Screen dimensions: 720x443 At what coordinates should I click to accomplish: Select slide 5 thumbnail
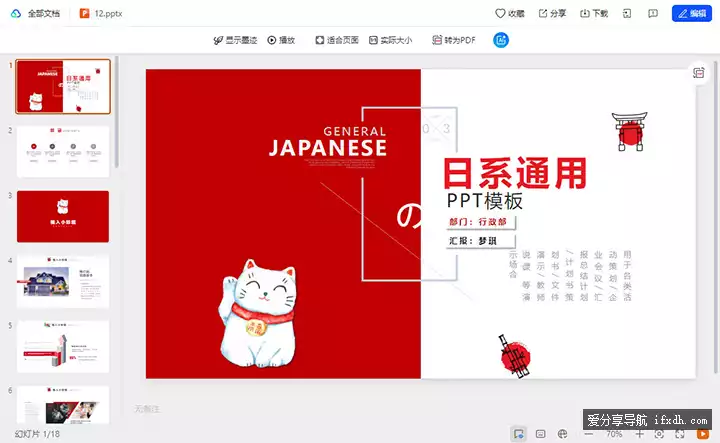(63, 347)
